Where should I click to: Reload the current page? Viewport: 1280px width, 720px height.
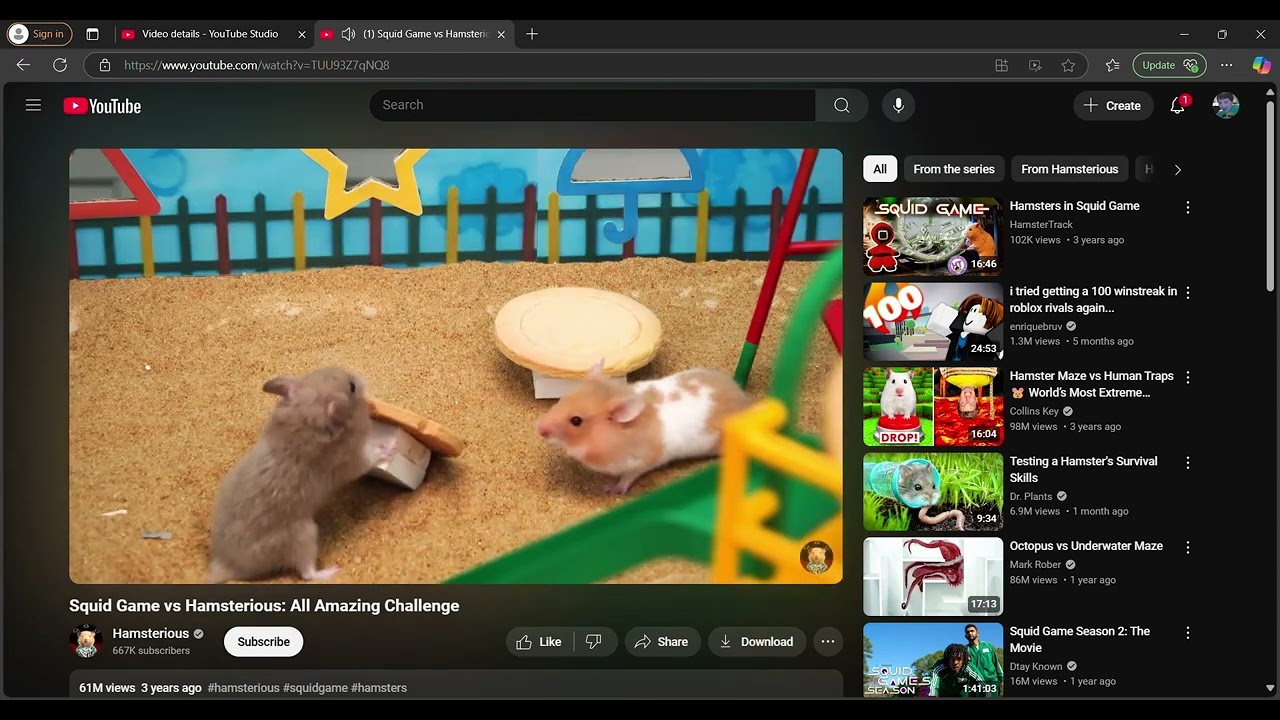click(60, 65)
